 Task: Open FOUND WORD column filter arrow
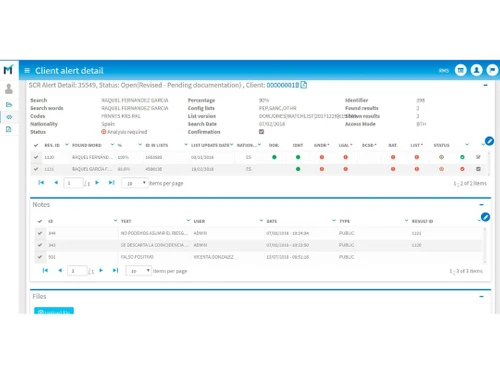[112, 145]
